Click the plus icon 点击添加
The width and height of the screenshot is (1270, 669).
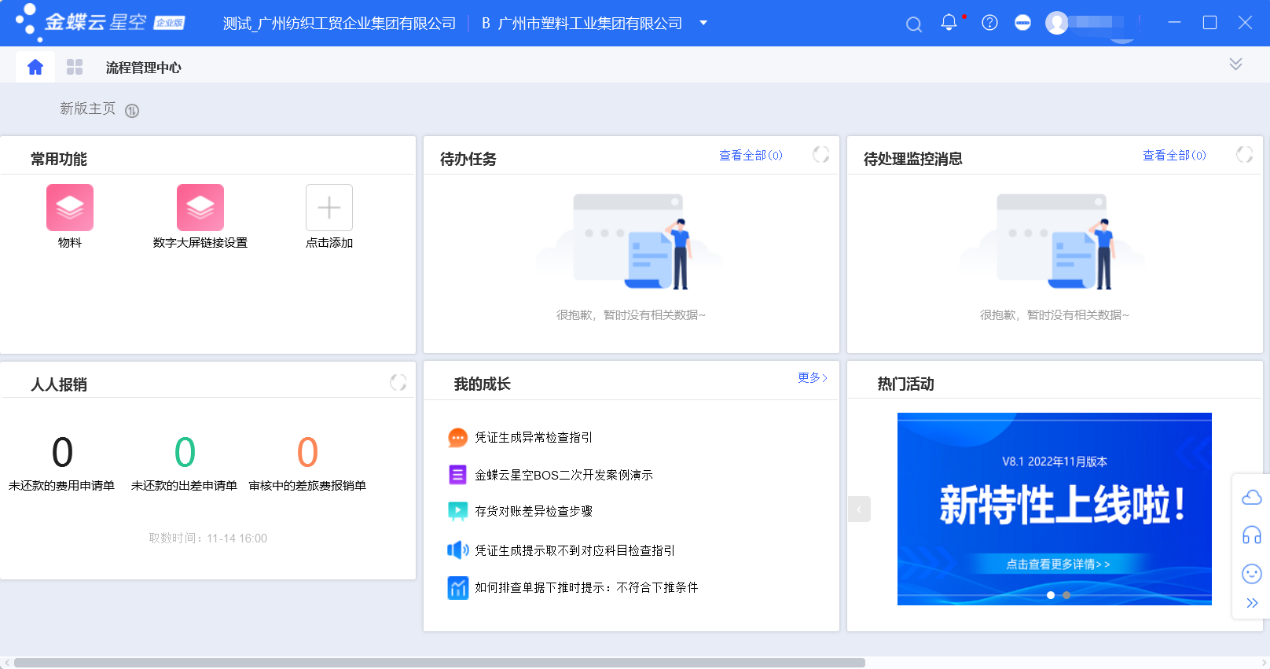tap(329, 208)
